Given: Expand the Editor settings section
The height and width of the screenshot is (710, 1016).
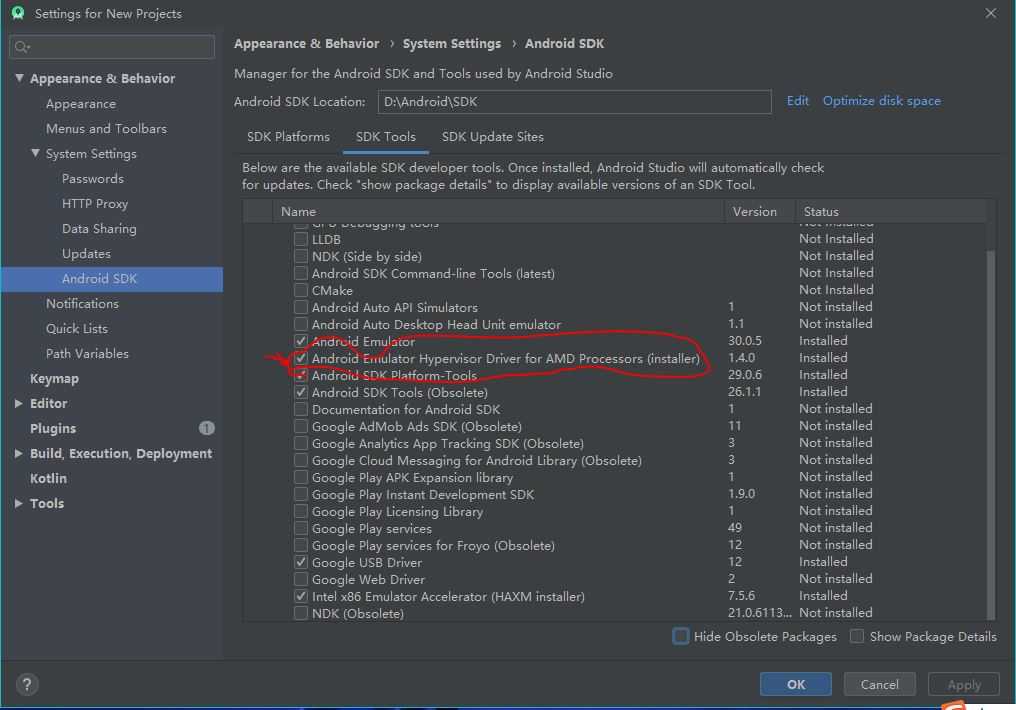Looking at the screenshot, I should coord(19,403).
